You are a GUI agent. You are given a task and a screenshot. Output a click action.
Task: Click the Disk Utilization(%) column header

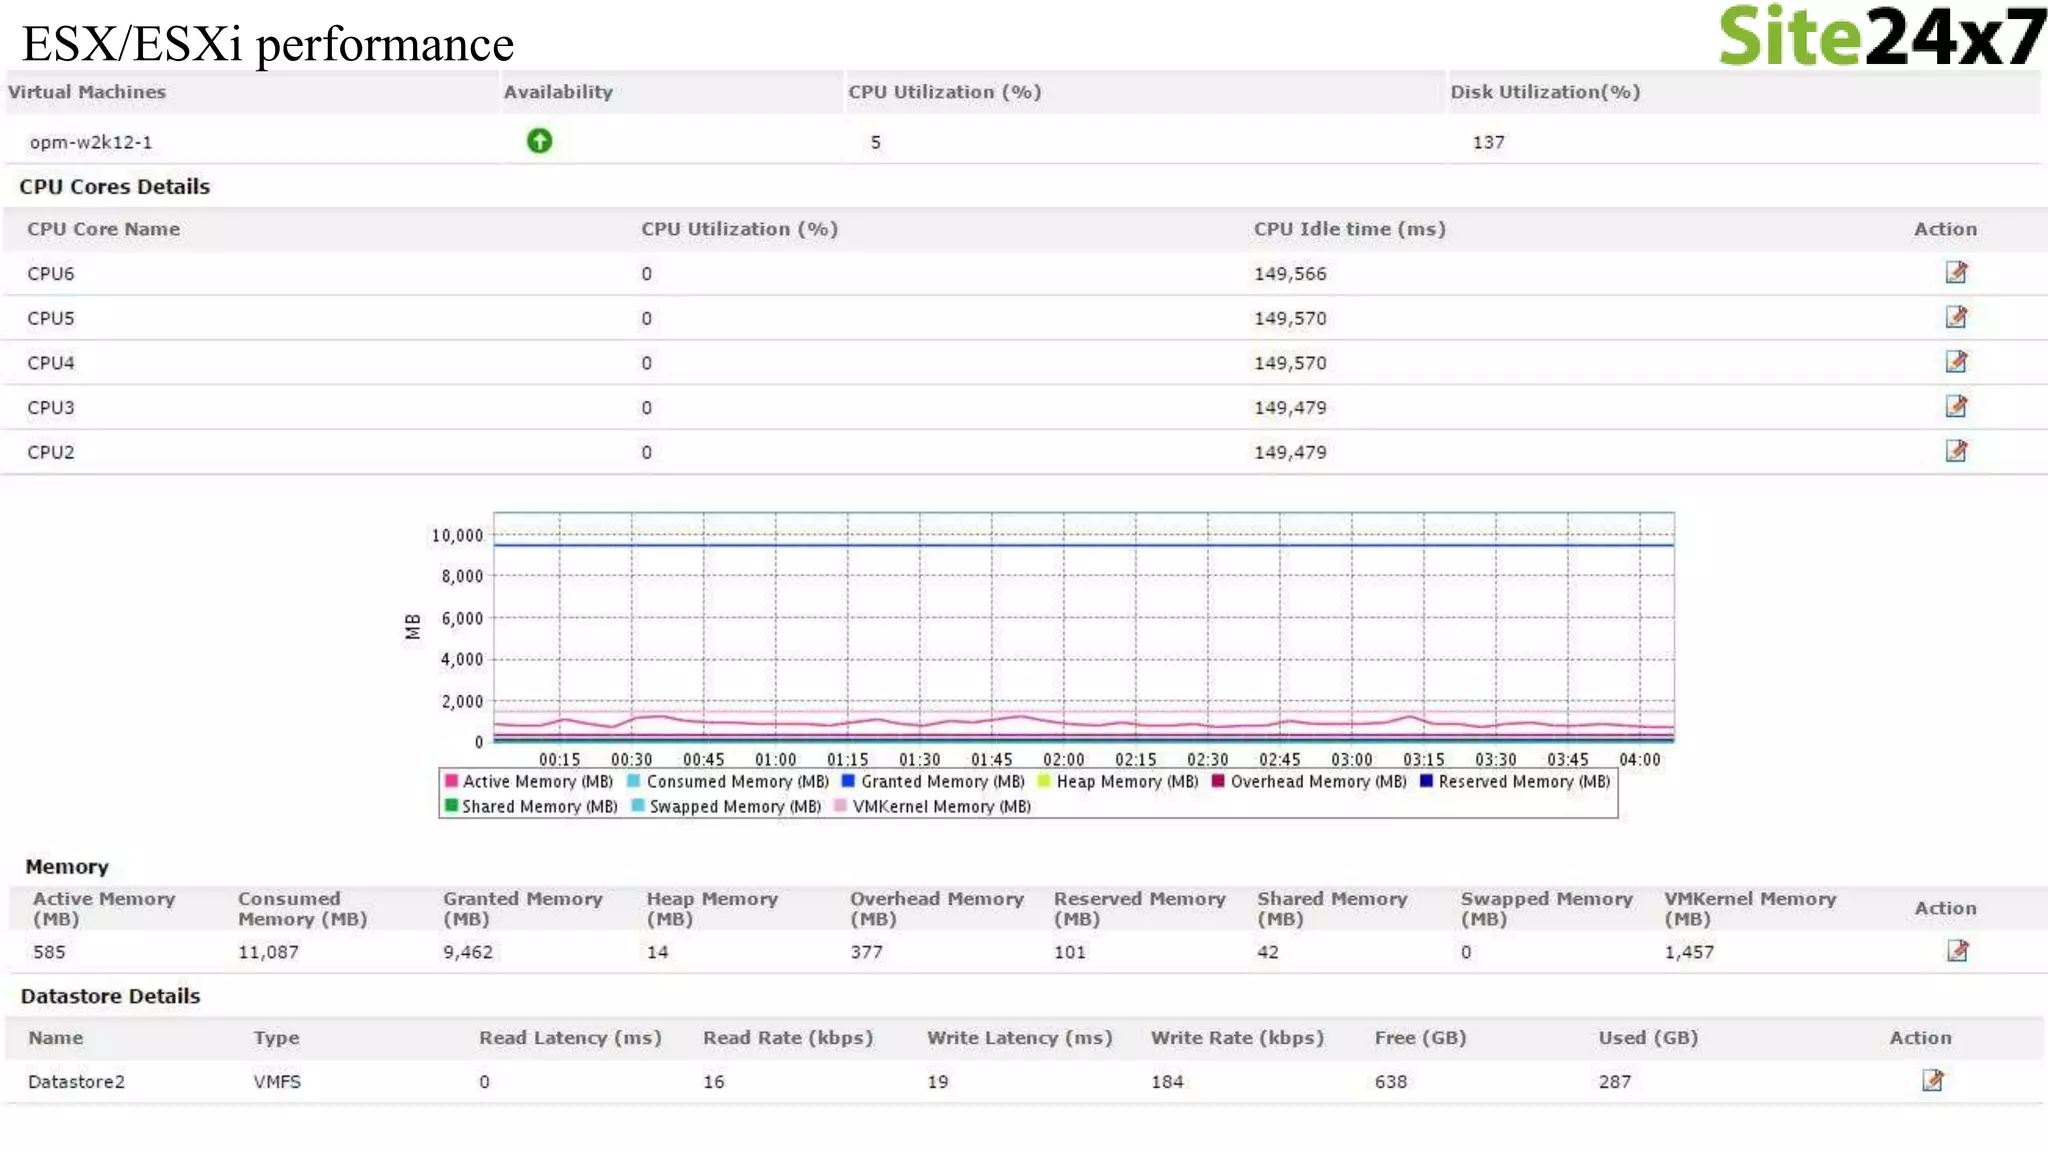tap(1545, 92)
